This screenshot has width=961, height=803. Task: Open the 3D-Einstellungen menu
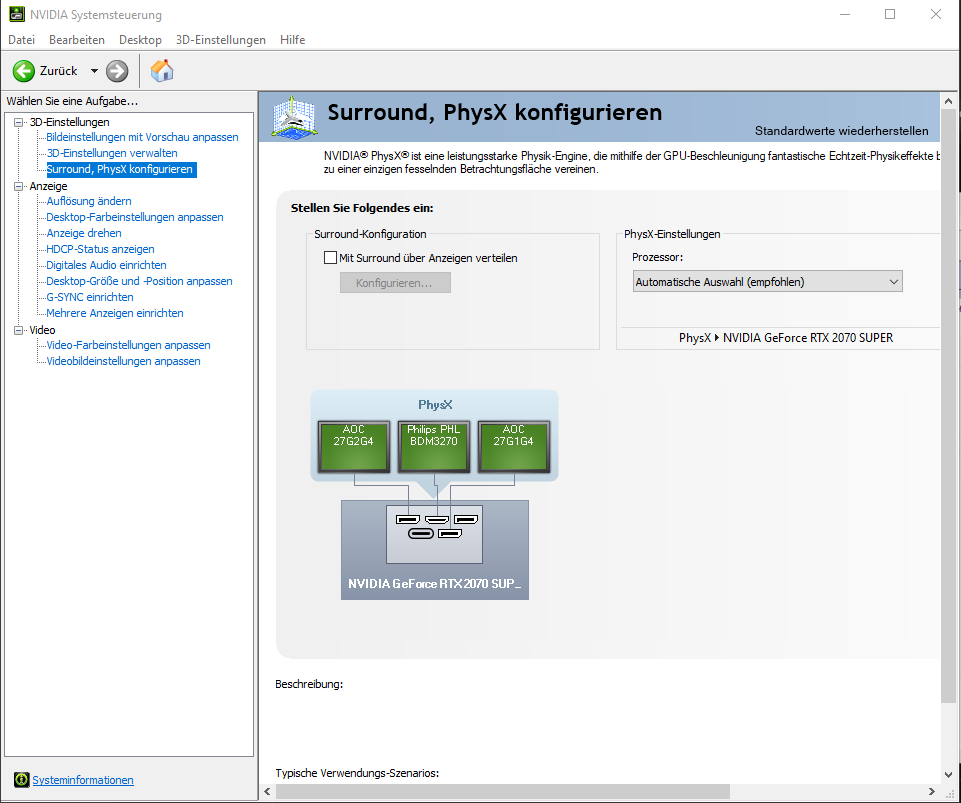221,40
